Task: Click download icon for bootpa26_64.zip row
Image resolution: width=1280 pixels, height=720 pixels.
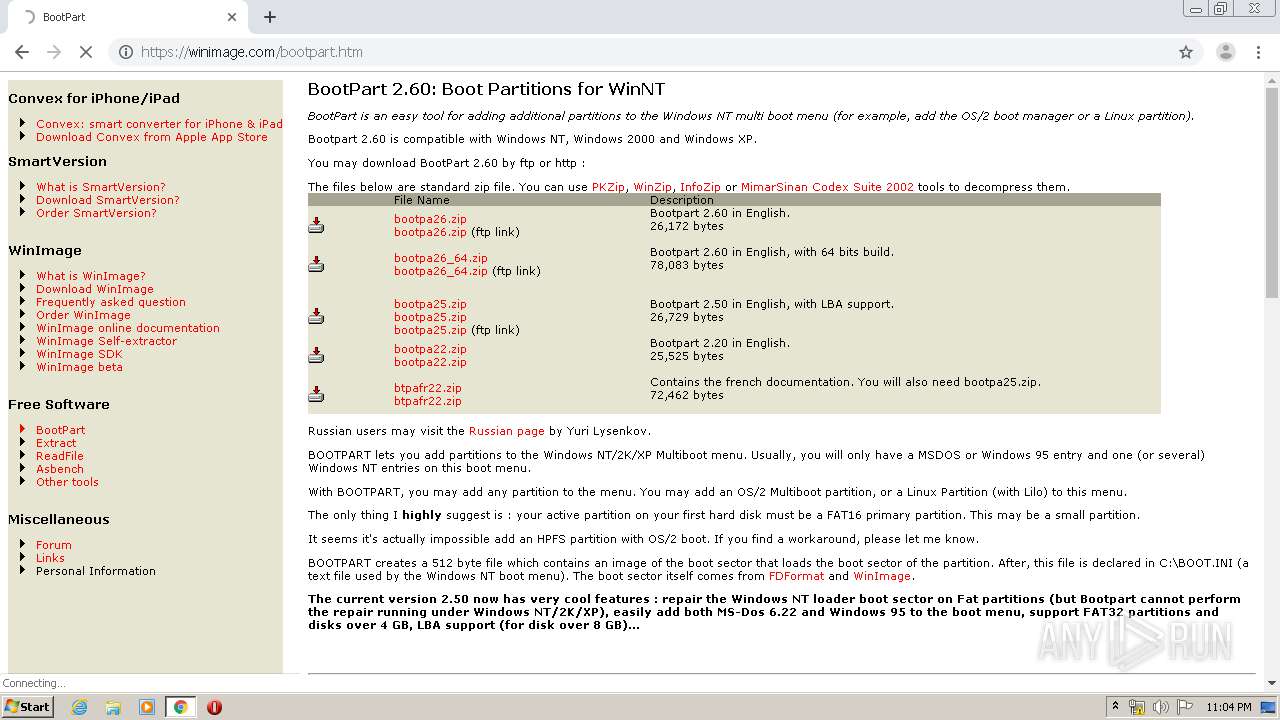Action: (x=316, y=264)
